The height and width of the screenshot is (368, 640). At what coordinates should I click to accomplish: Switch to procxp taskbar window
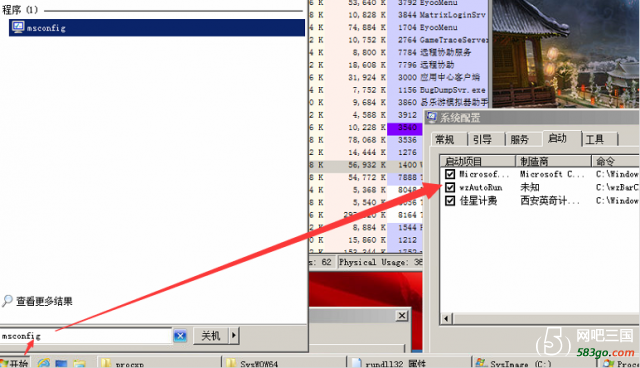pyautogui.click(x=159, y=363)
